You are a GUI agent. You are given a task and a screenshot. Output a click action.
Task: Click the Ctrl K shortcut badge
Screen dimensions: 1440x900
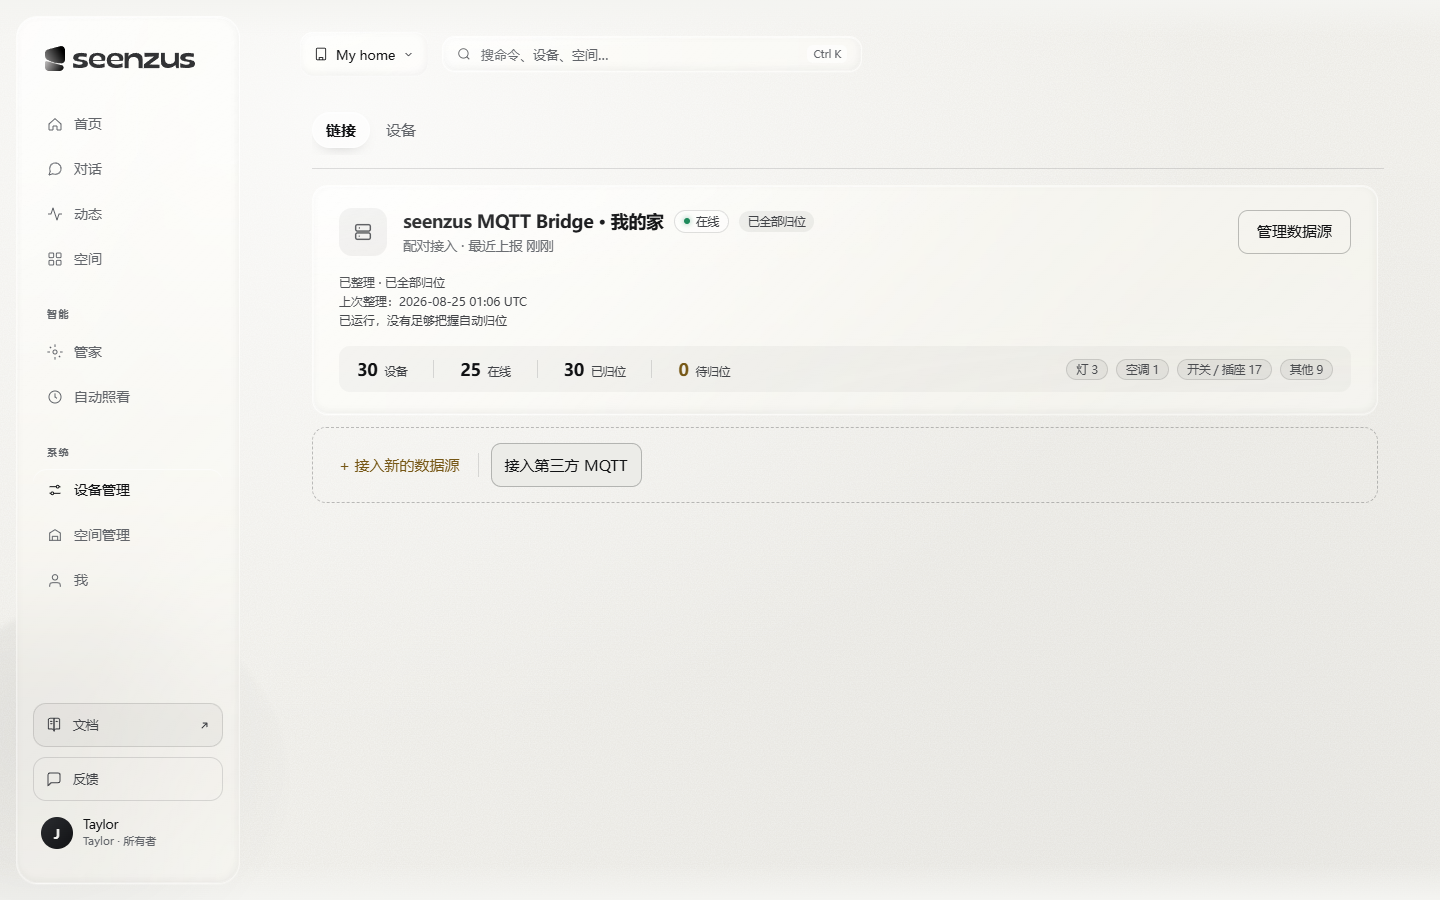pyautogui.click(x=827, y=54)
